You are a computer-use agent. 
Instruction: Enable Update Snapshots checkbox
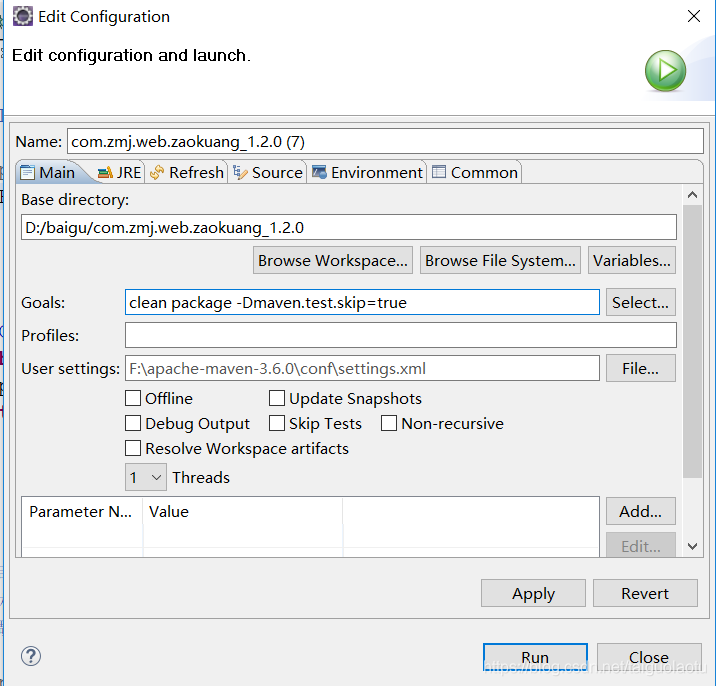pyautogui.click(x=277, y=398)
